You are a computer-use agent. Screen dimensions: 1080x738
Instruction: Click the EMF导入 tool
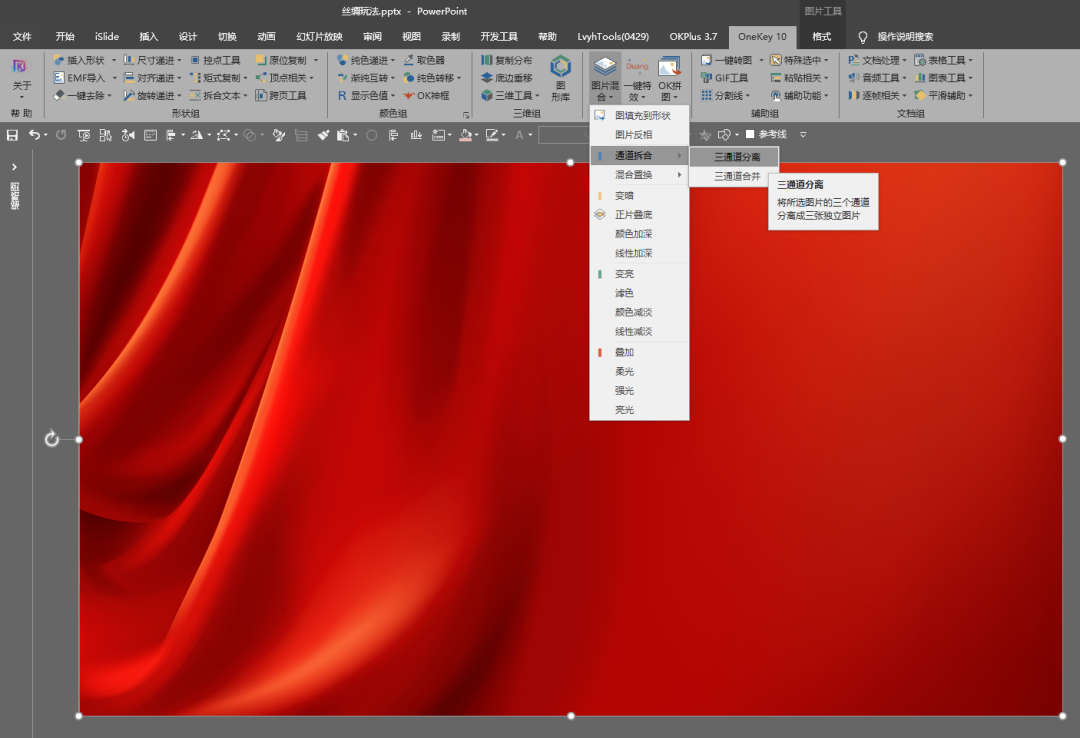(80, 78)
